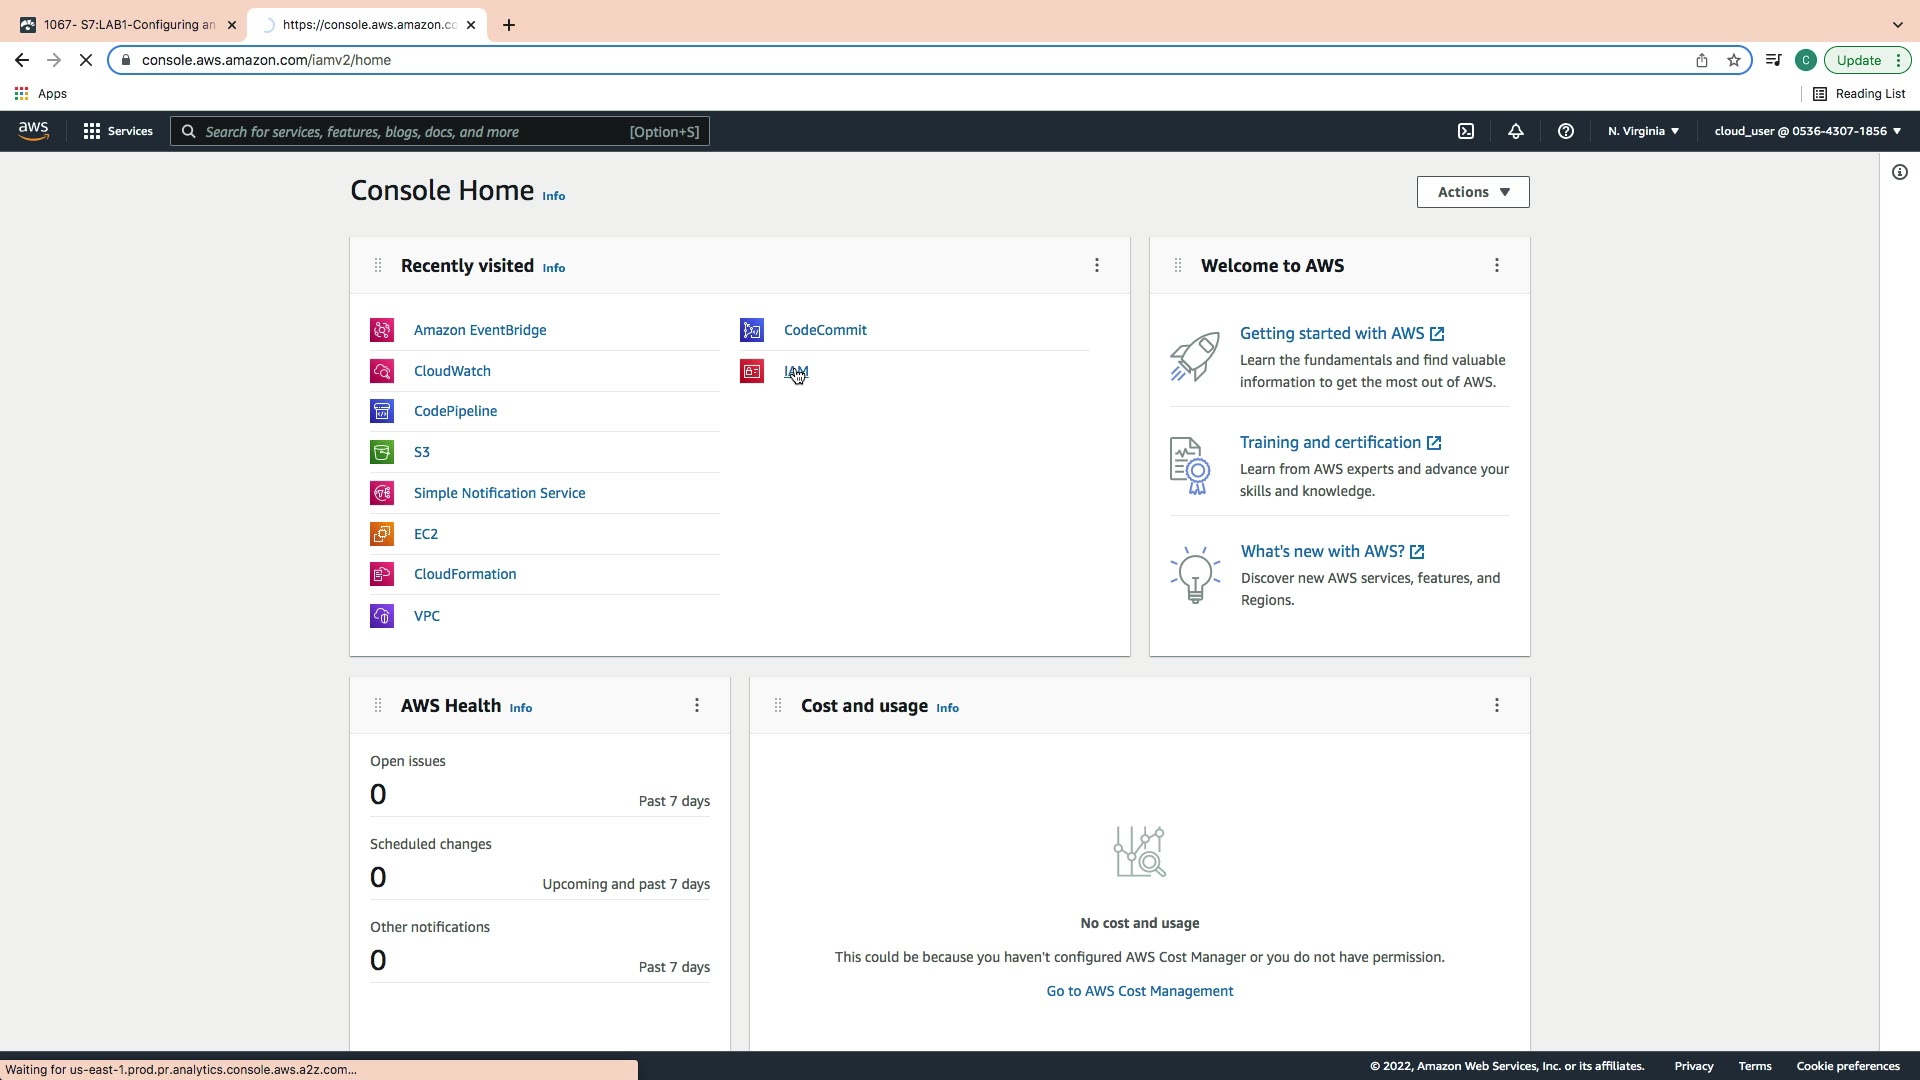Viewport: 1920px width, 1080px height.
Task: Open the N. Virginia region selector
Action: pyautogui.click(x=1643, y=131)
